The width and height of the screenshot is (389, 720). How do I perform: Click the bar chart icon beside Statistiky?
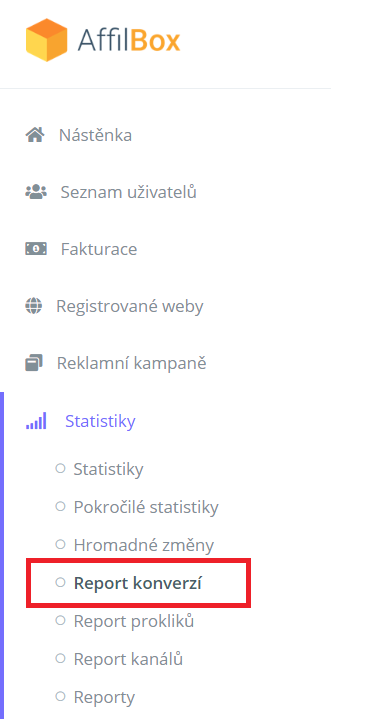tap(36, 421)
